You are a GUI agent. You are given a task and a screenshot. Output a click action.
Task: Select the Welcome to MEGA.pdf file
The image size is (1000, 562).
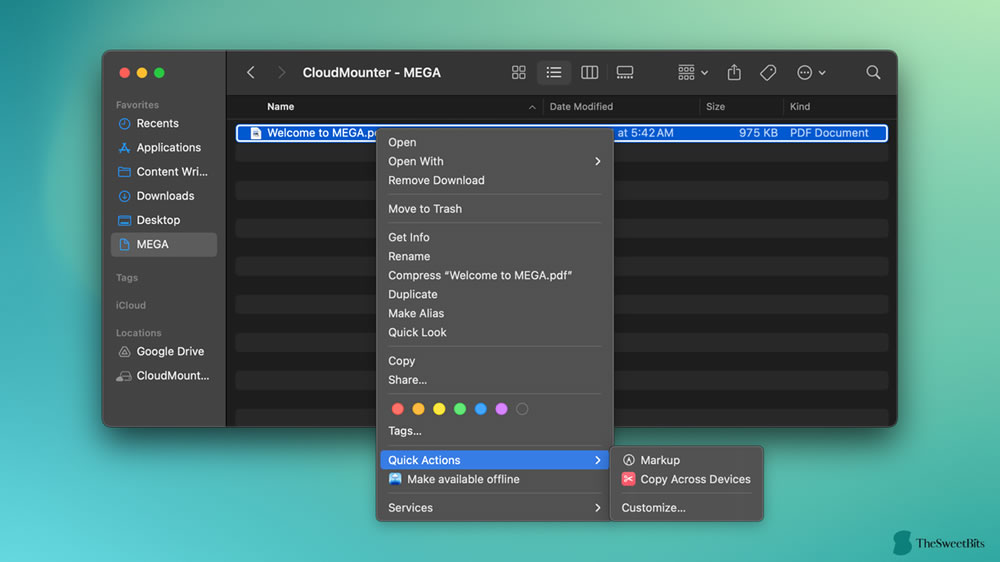tap(561, 133)
